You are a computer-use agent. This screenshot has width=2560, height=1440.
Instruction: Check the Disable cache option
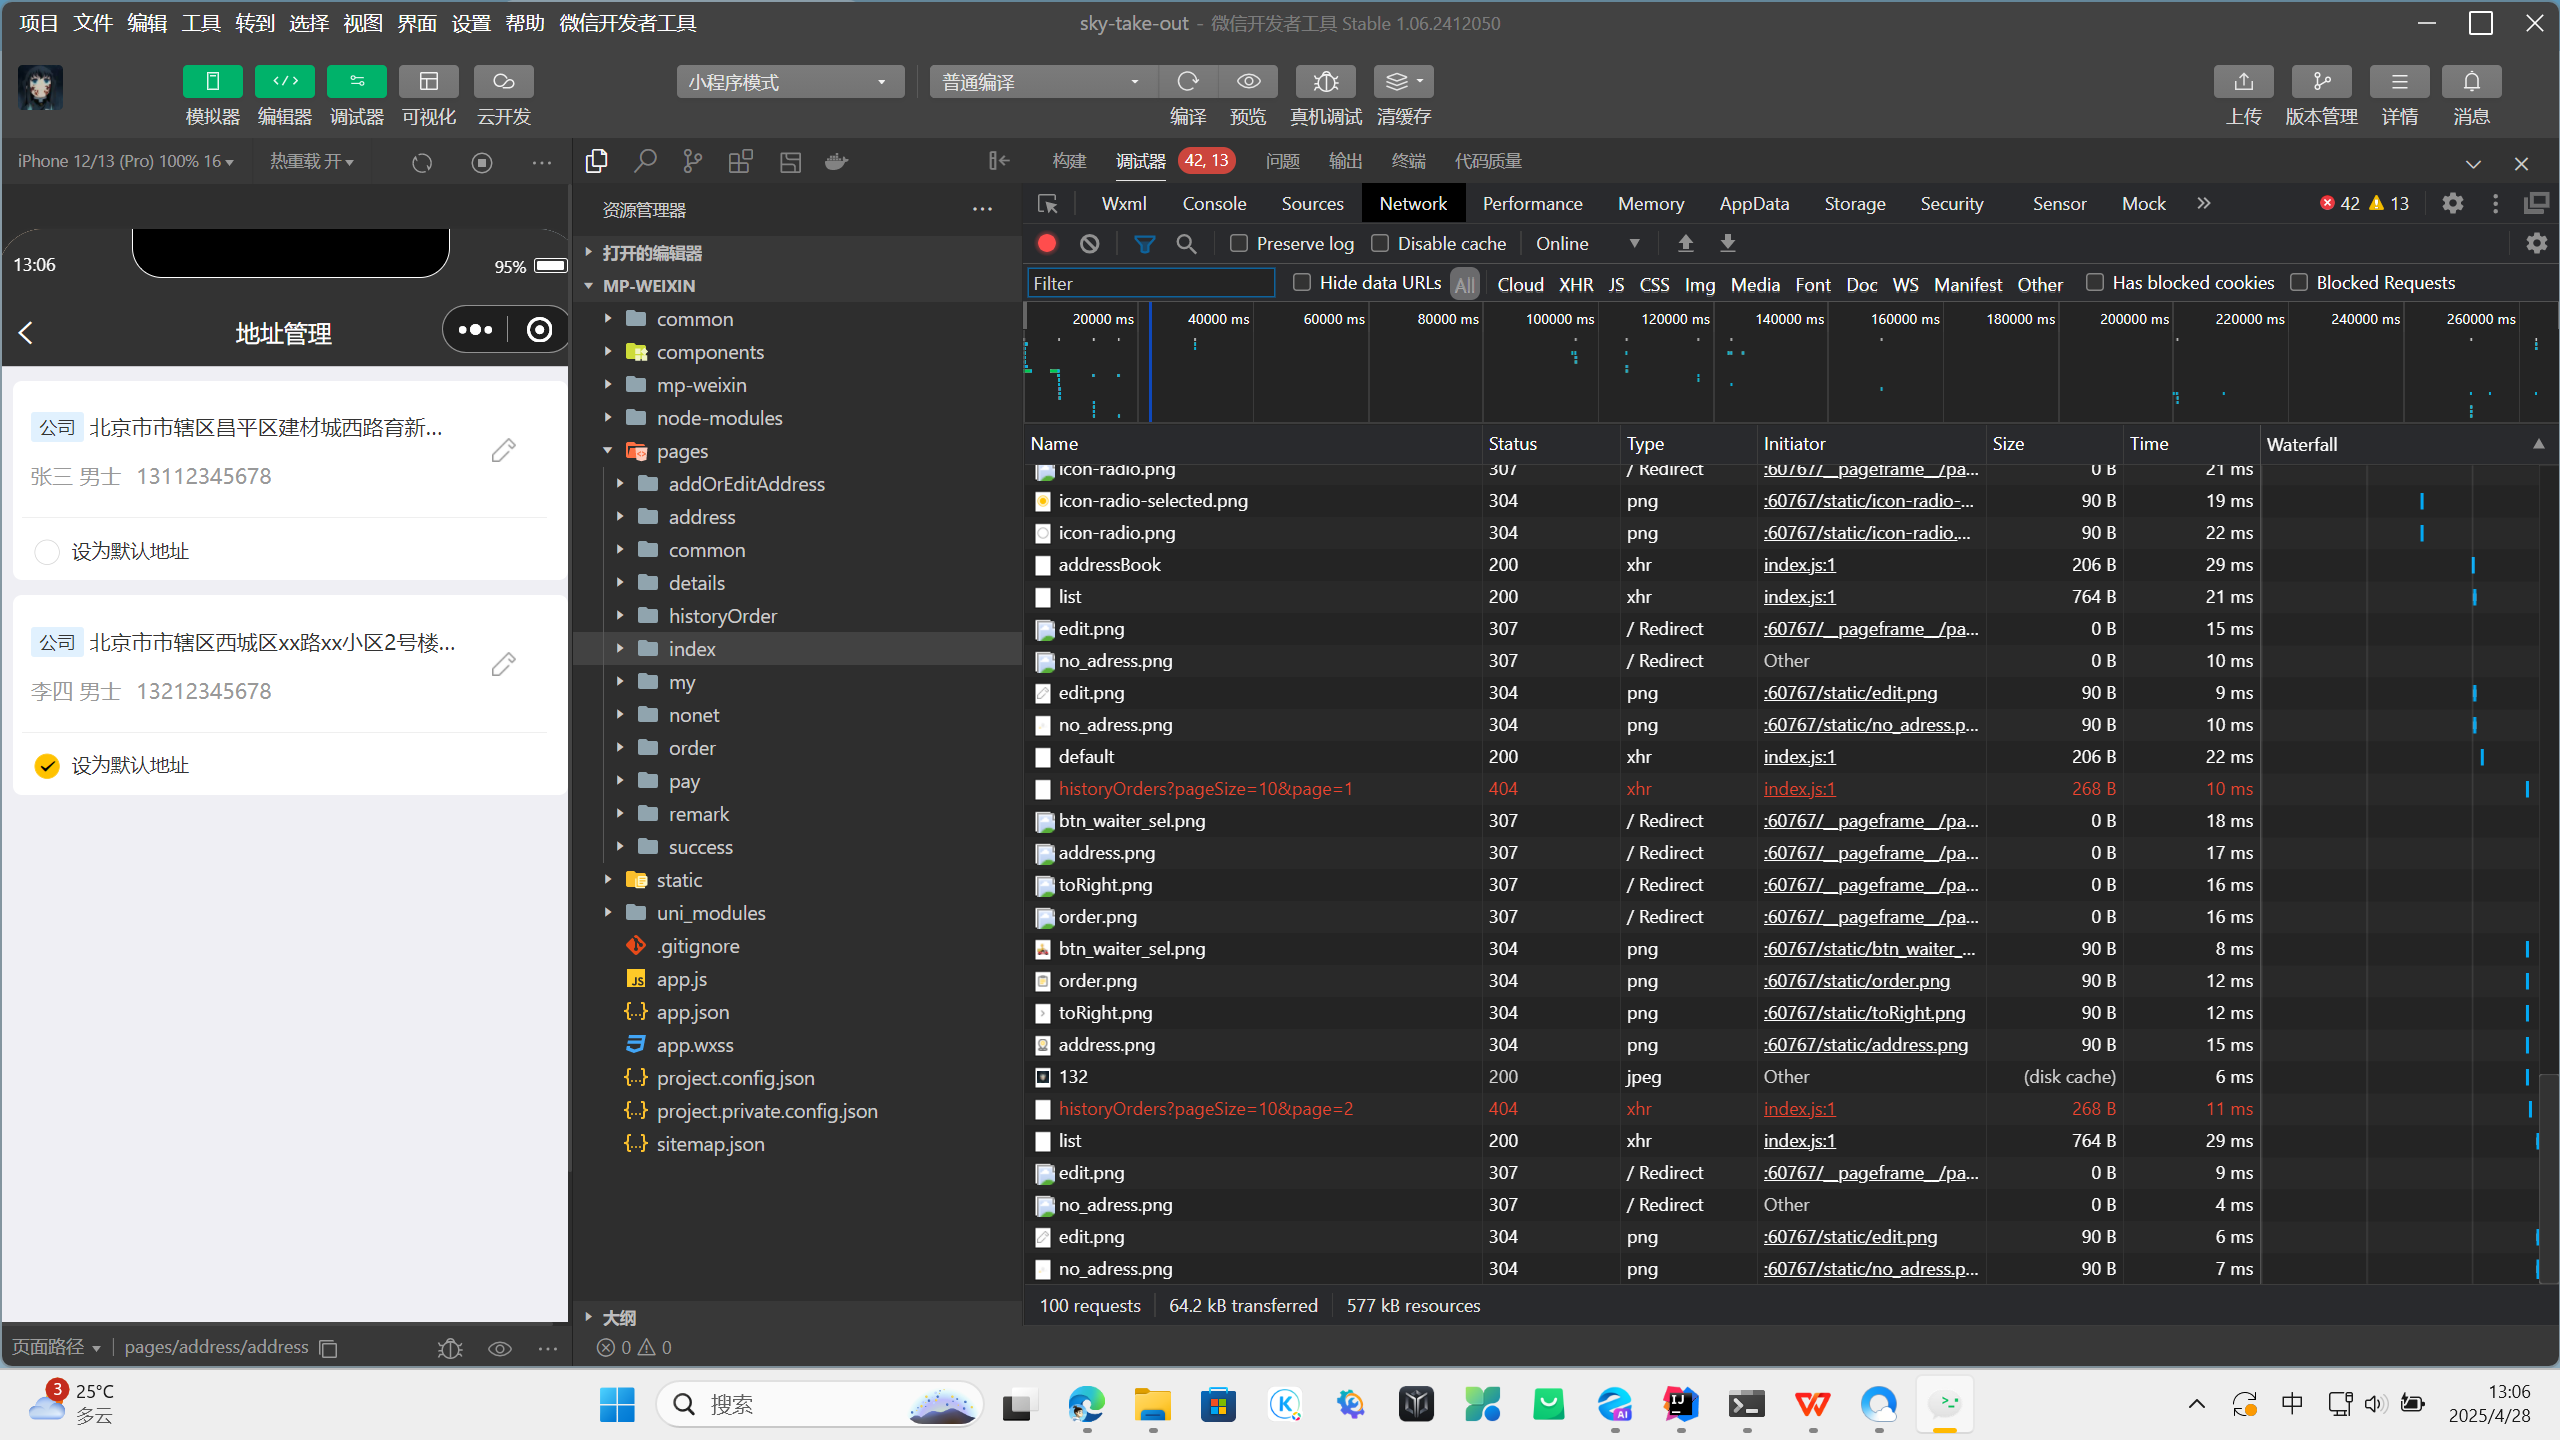[1380, 243]
